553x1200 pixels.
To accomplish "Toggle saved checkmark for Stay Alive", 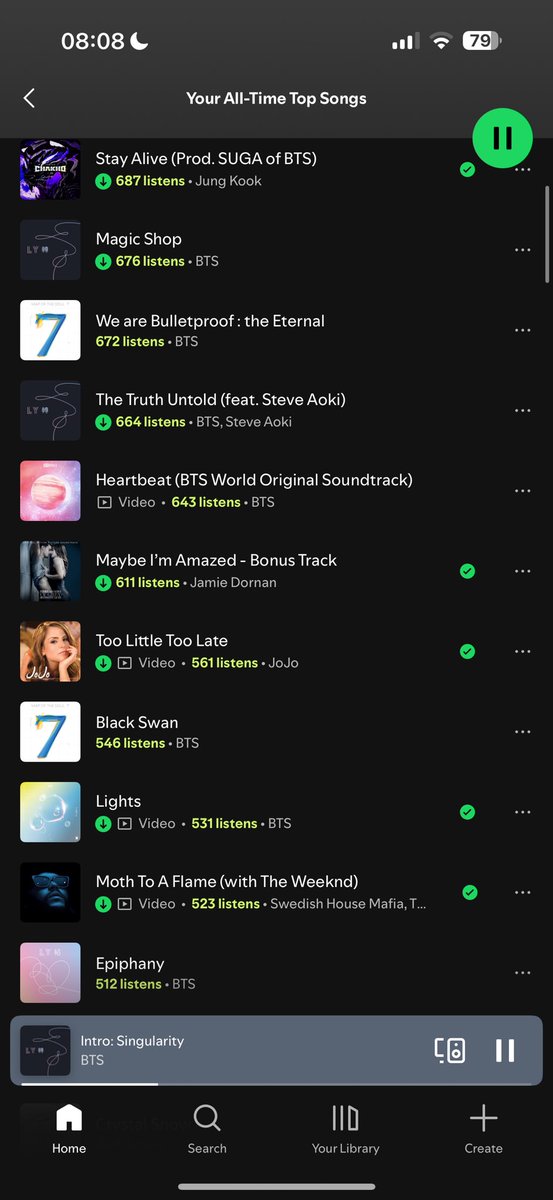I will [x=467, y=170].
